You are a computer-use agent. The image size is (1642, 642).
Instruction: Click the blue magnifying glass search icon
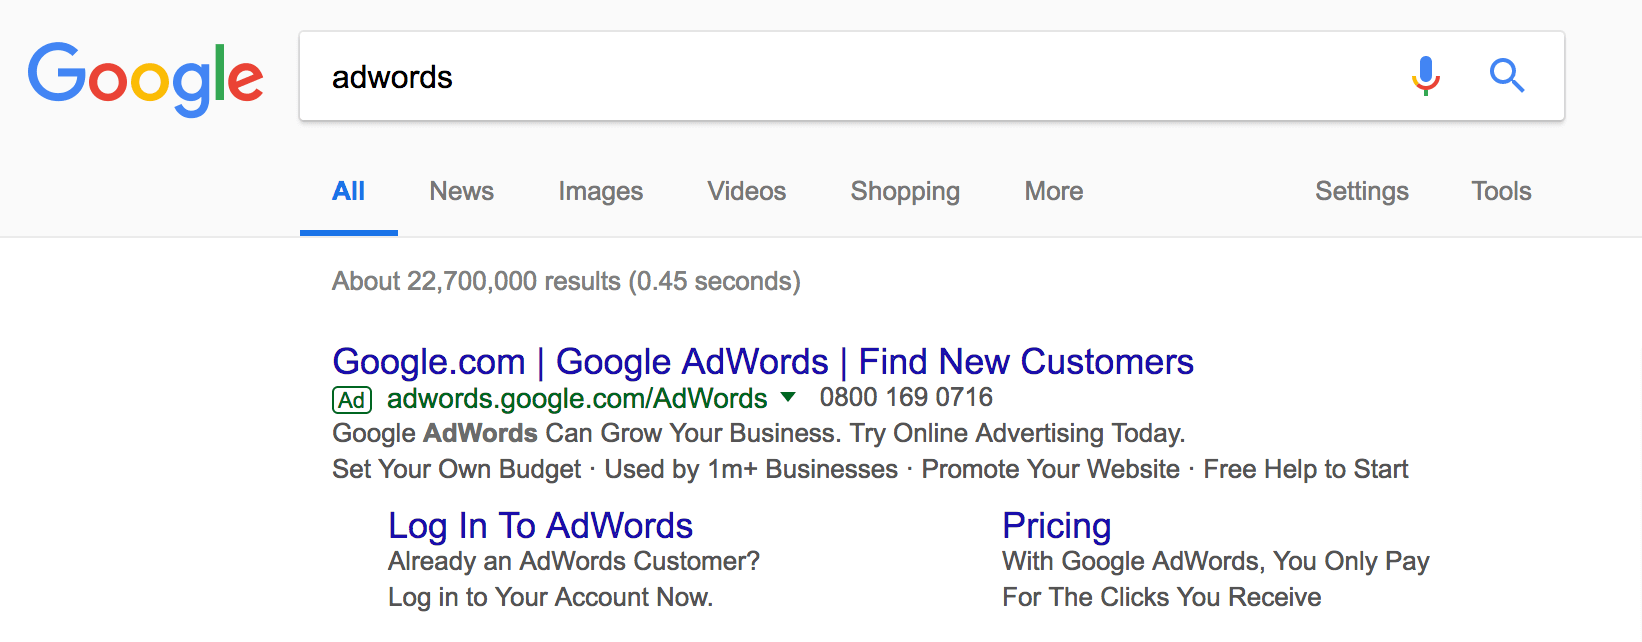1506,76
